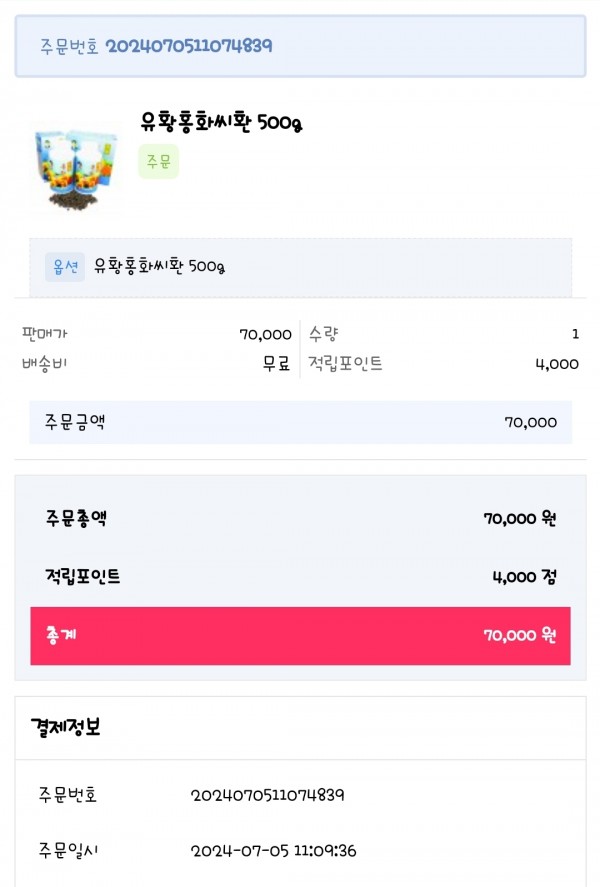Click the 결제정보 section heading
The width and height of the screenshot is (600, 887).
click(66, 727)
